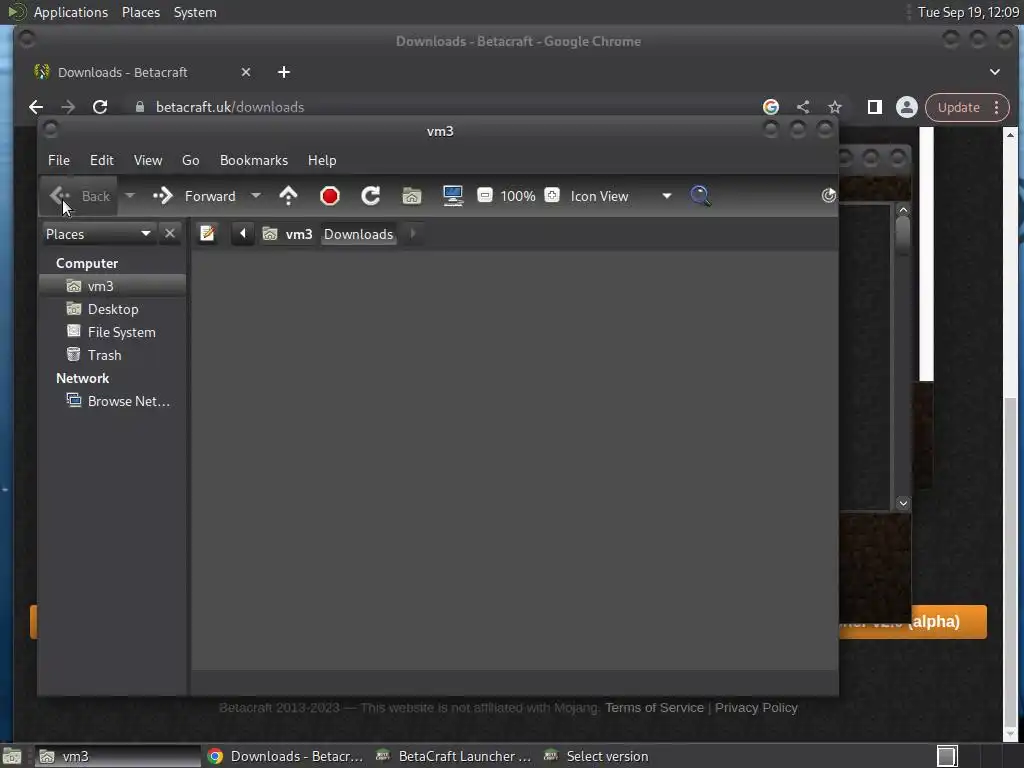Click the Chrome address bar URL
This screenshot has width=1024, height=768.
pyautogui.click(x=230, y=107)
